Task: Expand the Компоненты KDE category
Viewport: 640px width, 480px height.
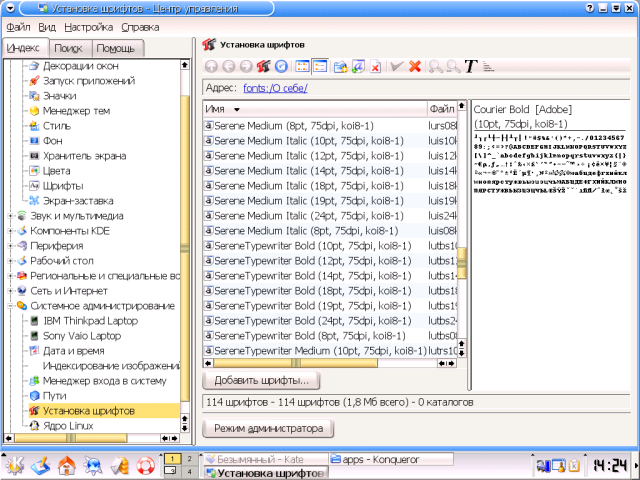Action: point(10,230)
